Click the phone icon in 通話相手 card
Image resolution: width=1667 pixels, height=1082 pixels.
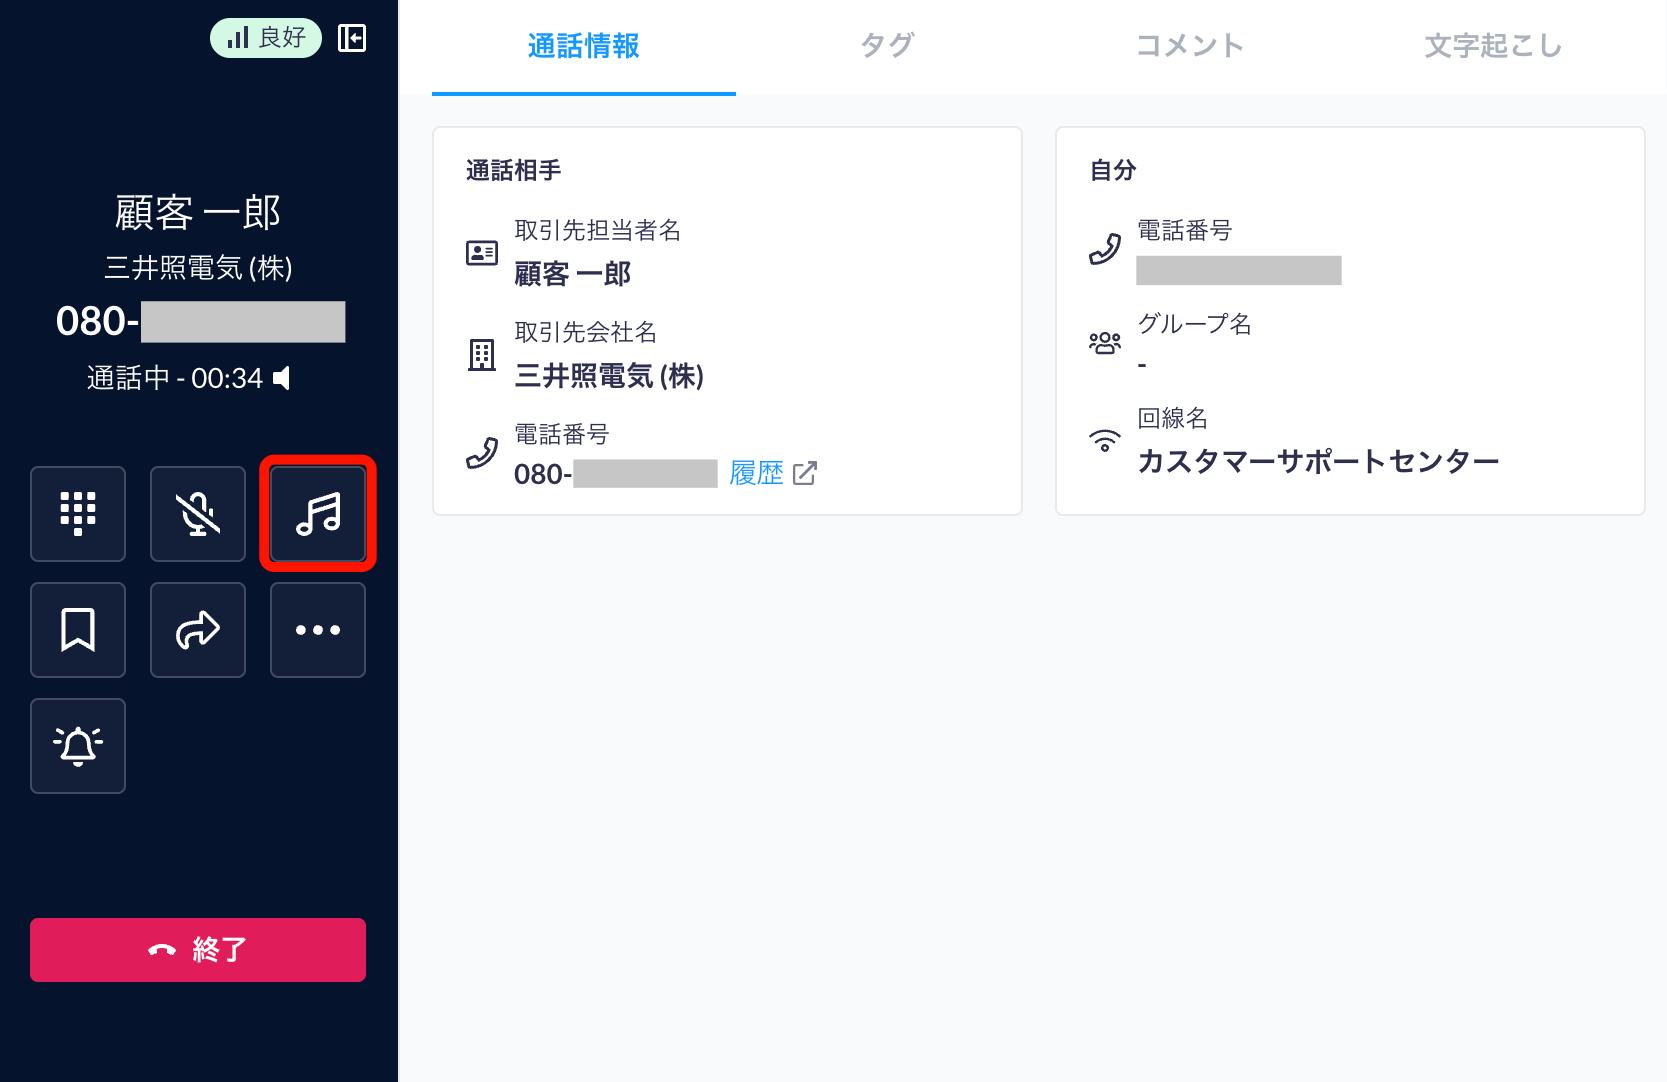482,454
